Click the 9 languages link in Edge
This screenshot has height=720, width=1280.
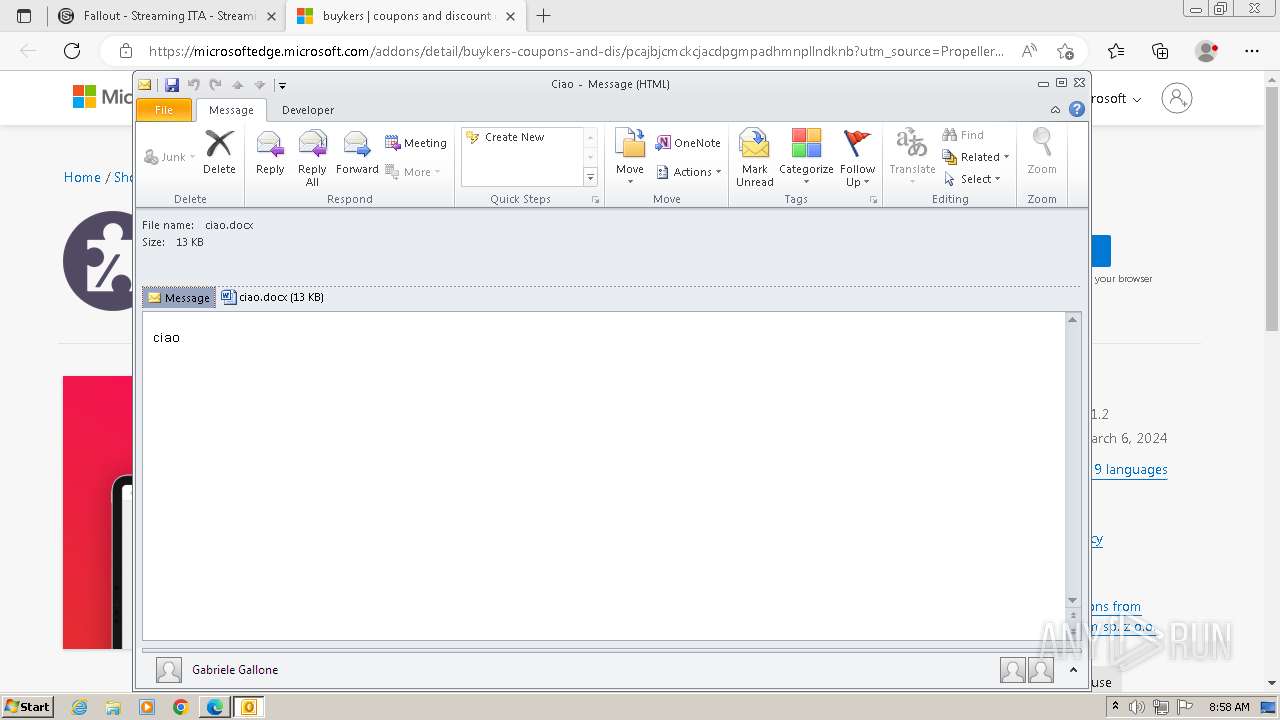click(x=1130, y=469)
